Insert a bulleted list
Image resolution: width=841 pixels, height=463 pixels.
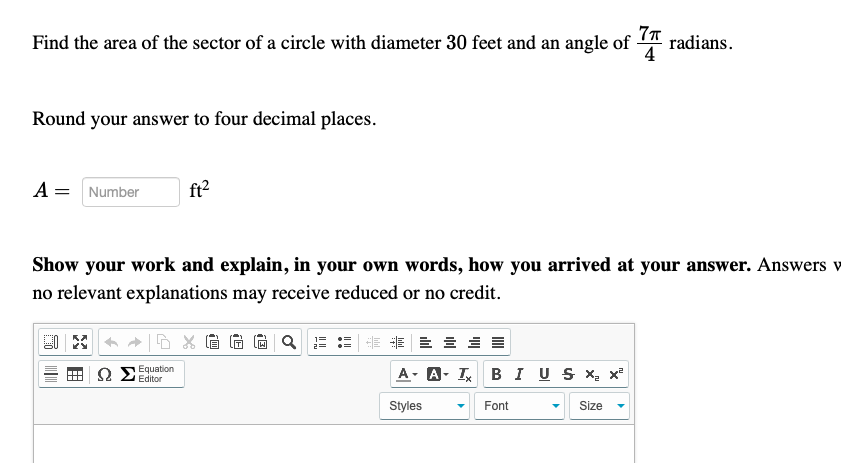click(344, 342)
